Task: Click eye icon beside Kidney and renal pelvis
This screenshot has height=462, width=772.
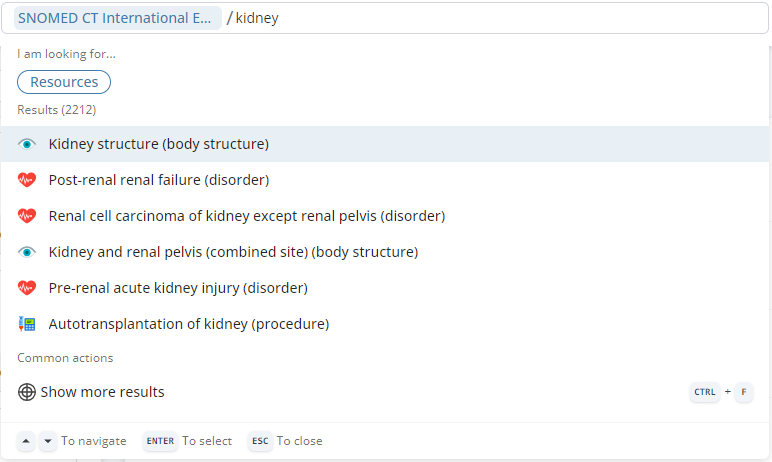Action: [x=27, y=252]
